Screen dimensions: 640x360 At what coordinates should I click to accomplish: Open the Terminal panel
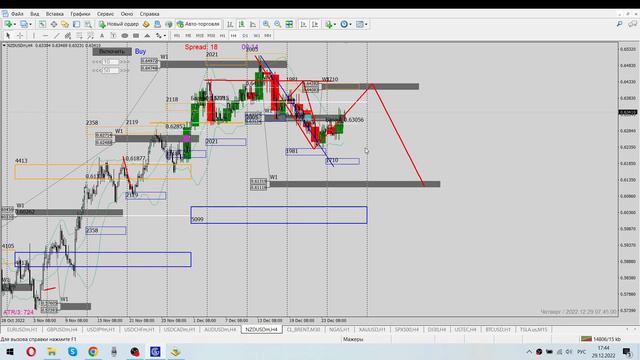[76, 24]
